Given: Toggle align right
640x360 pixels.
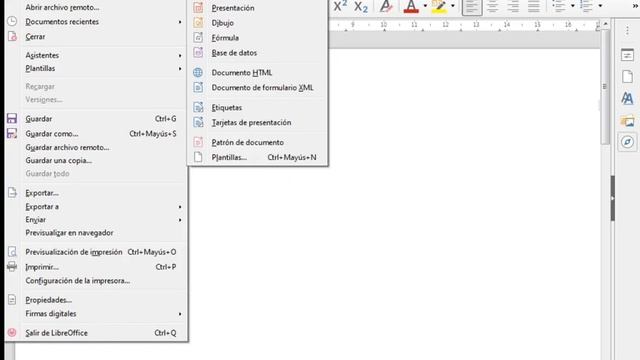Looking at the screenshot, I should tap(513, 7).
